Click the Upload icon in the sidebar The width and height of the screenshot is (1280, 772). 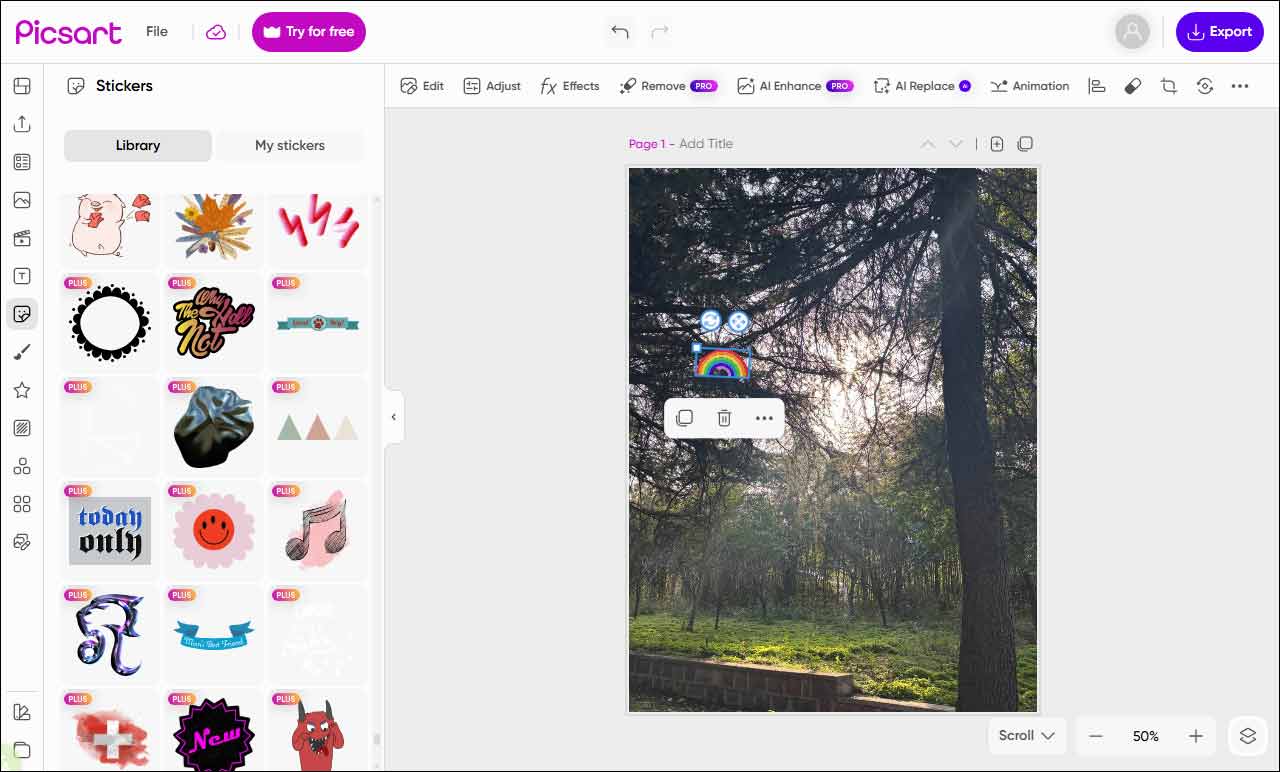(22, 123)
